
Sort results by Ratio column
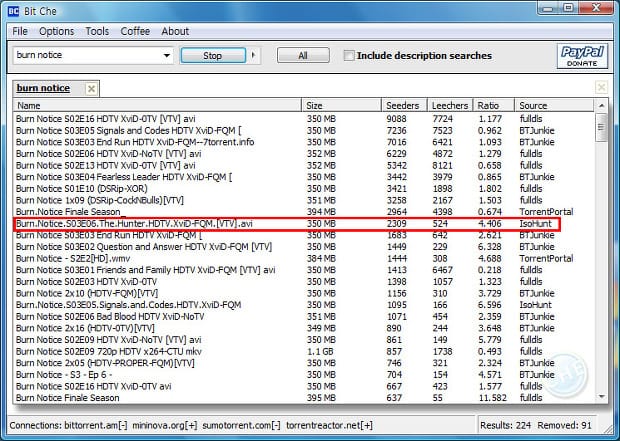coord(494,106)
